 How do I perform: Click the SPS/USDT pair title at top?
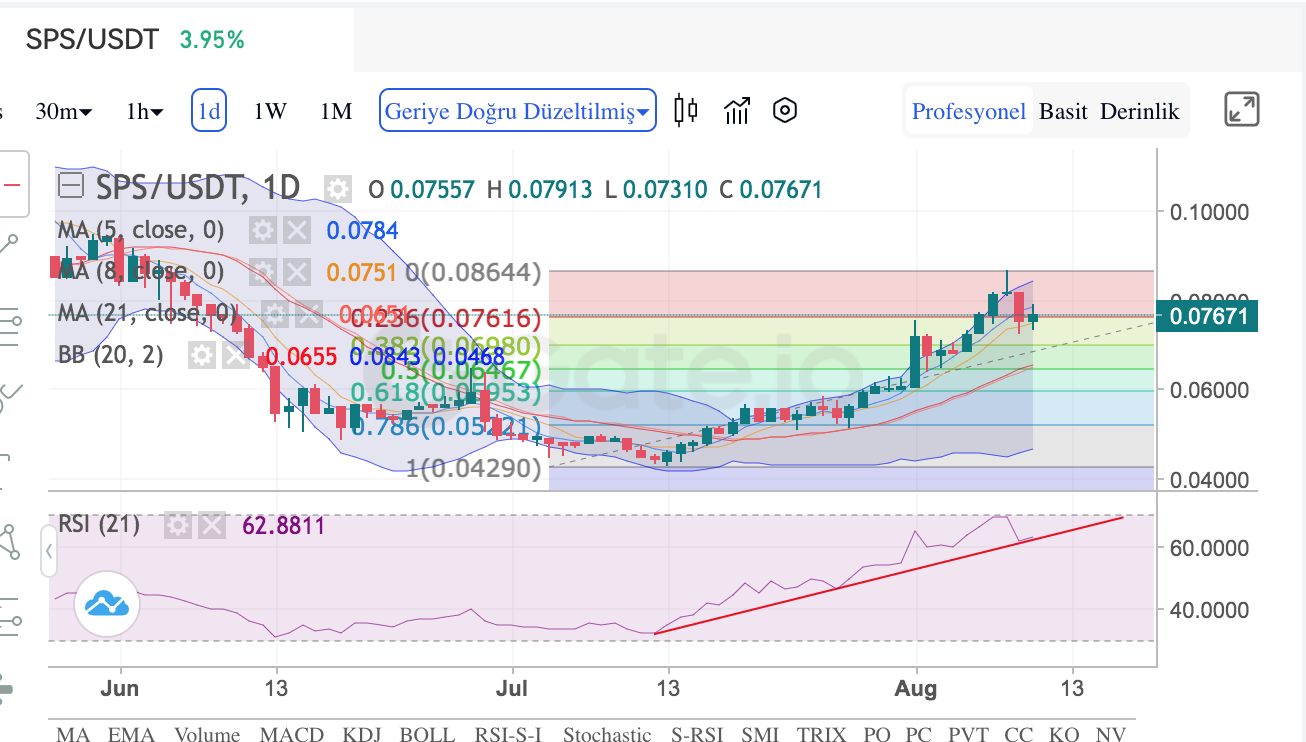(x=92, y=39)
